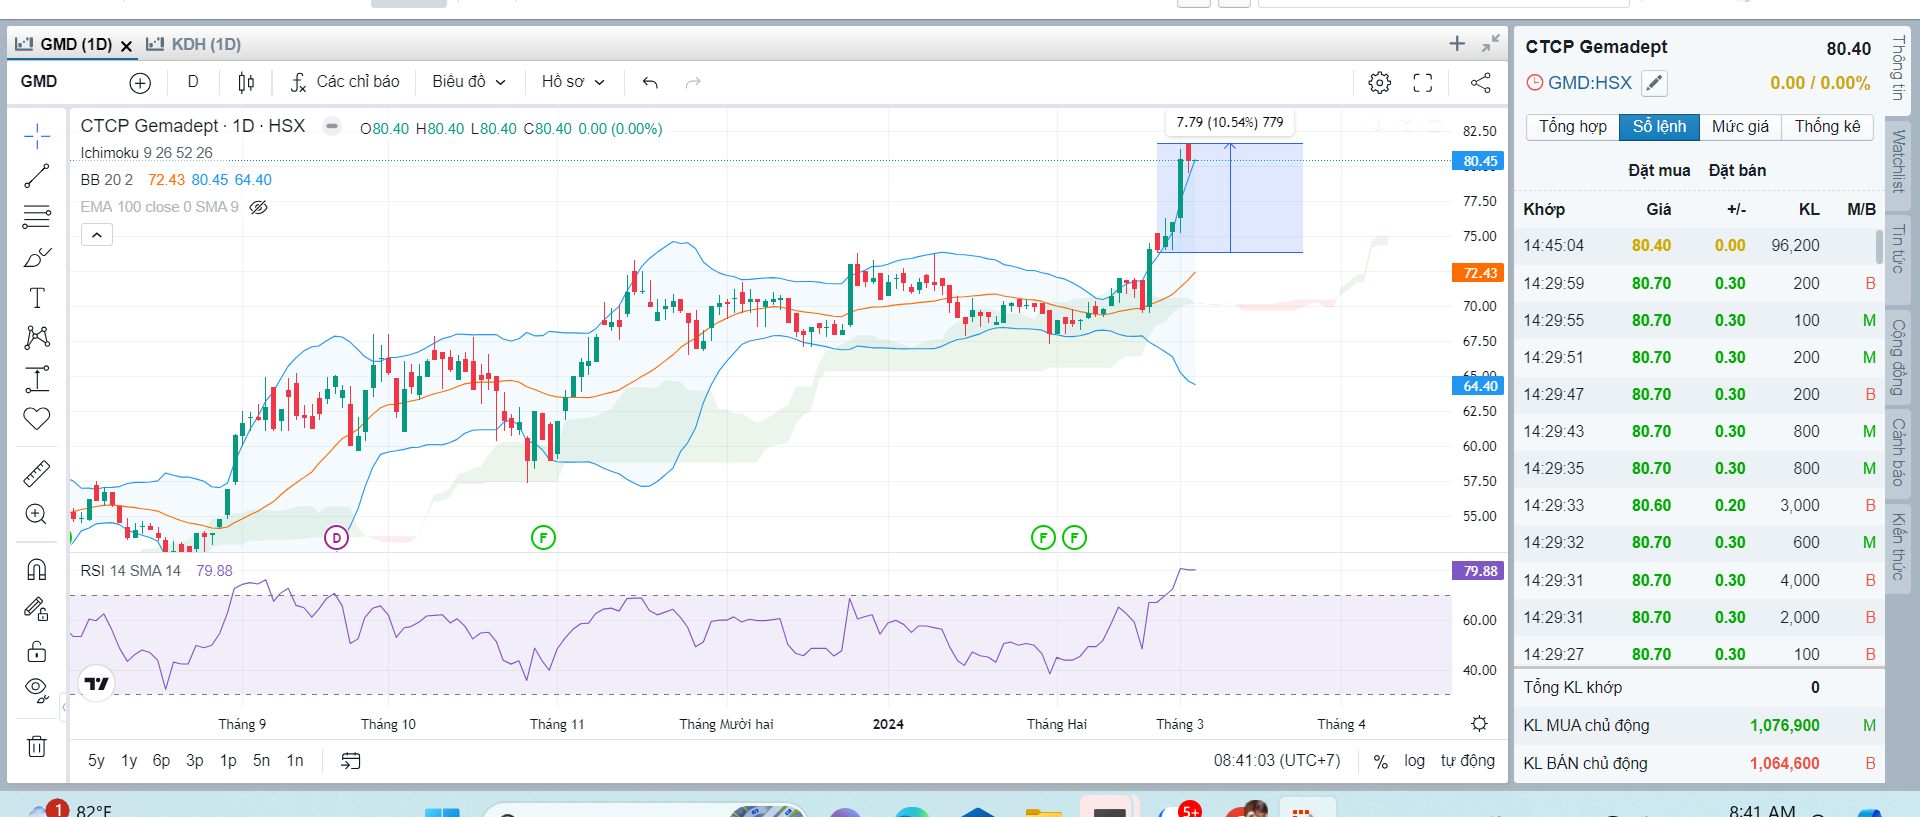Select the text annotation tool
Screen dimensions: 1920x817
[37, 297]
